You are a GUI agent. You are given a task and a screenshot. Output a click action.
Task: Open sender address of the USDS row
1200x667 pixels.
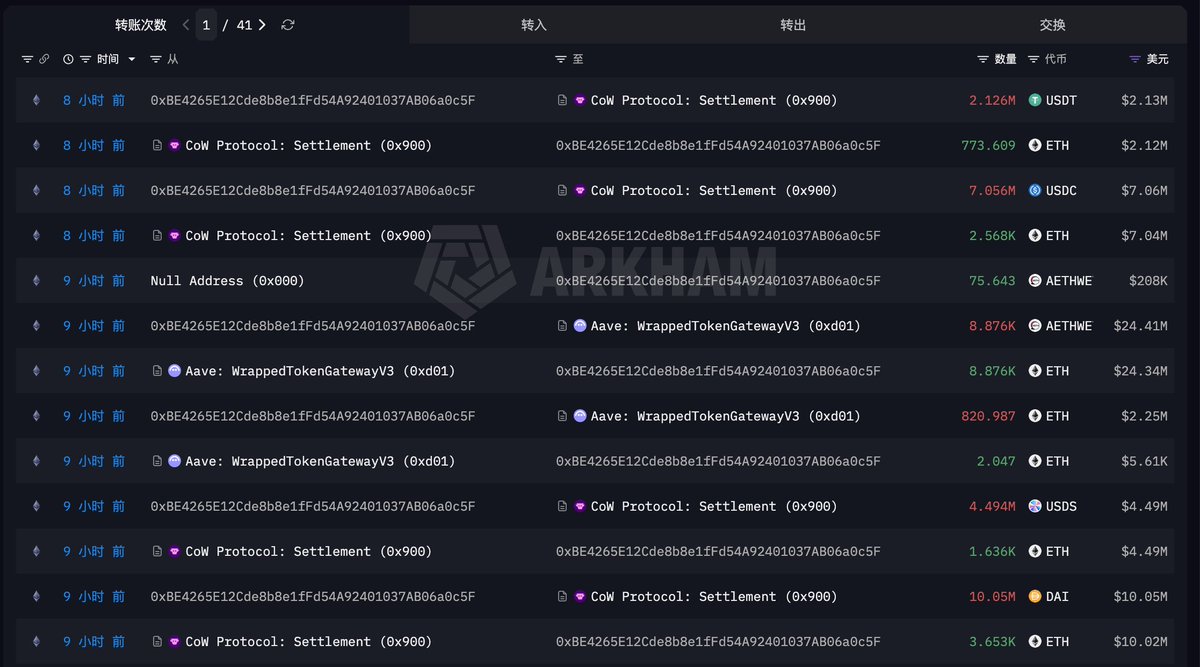click(x=313, y=506)
